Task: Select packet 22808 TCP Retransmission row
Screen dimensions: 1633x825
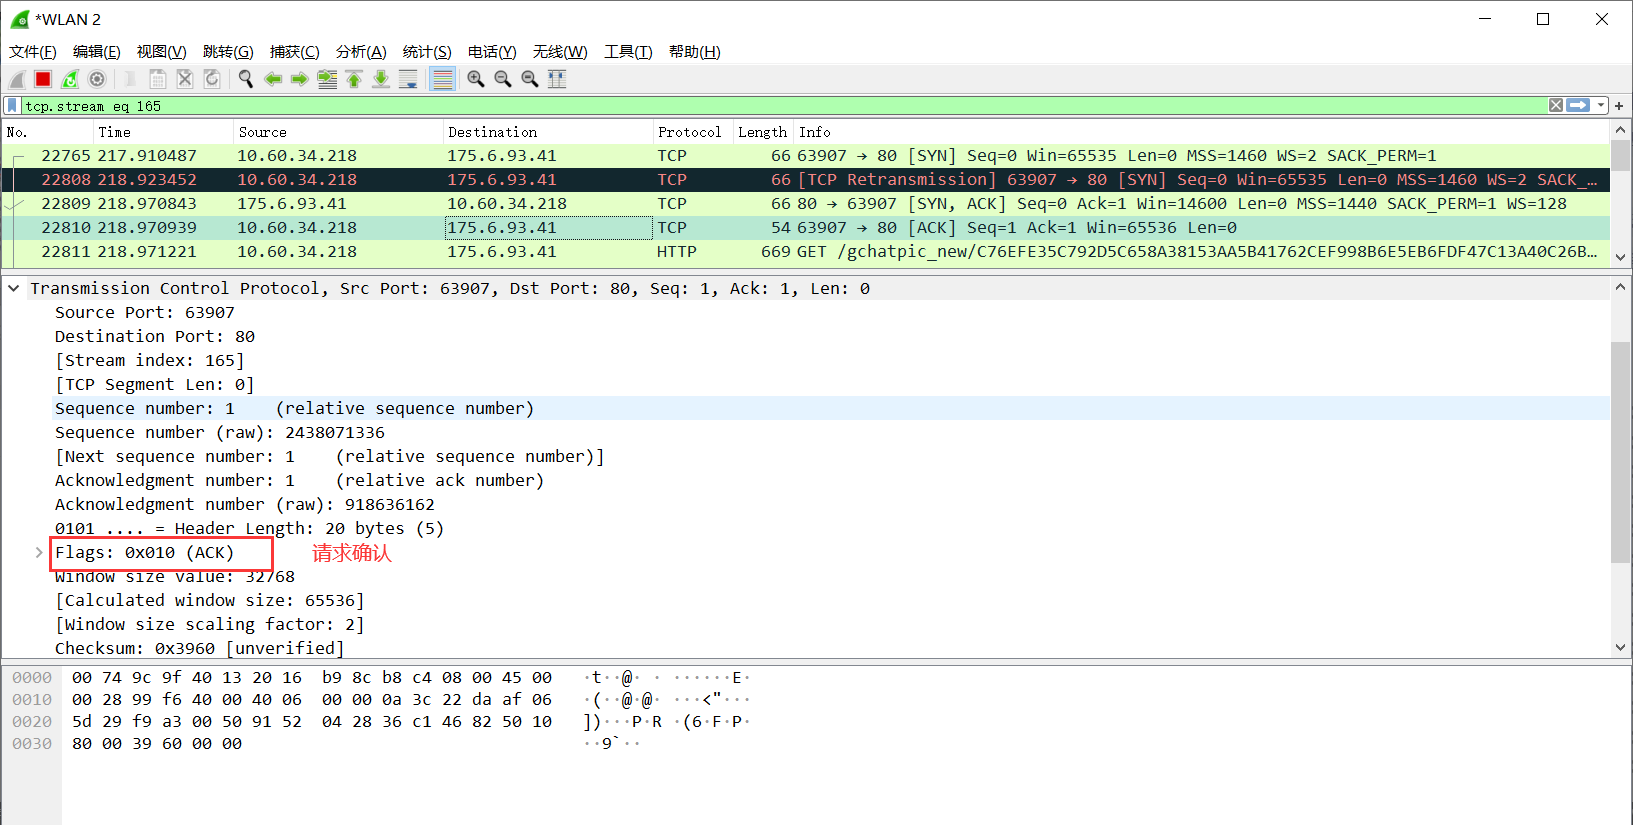Action: point(806,180)
